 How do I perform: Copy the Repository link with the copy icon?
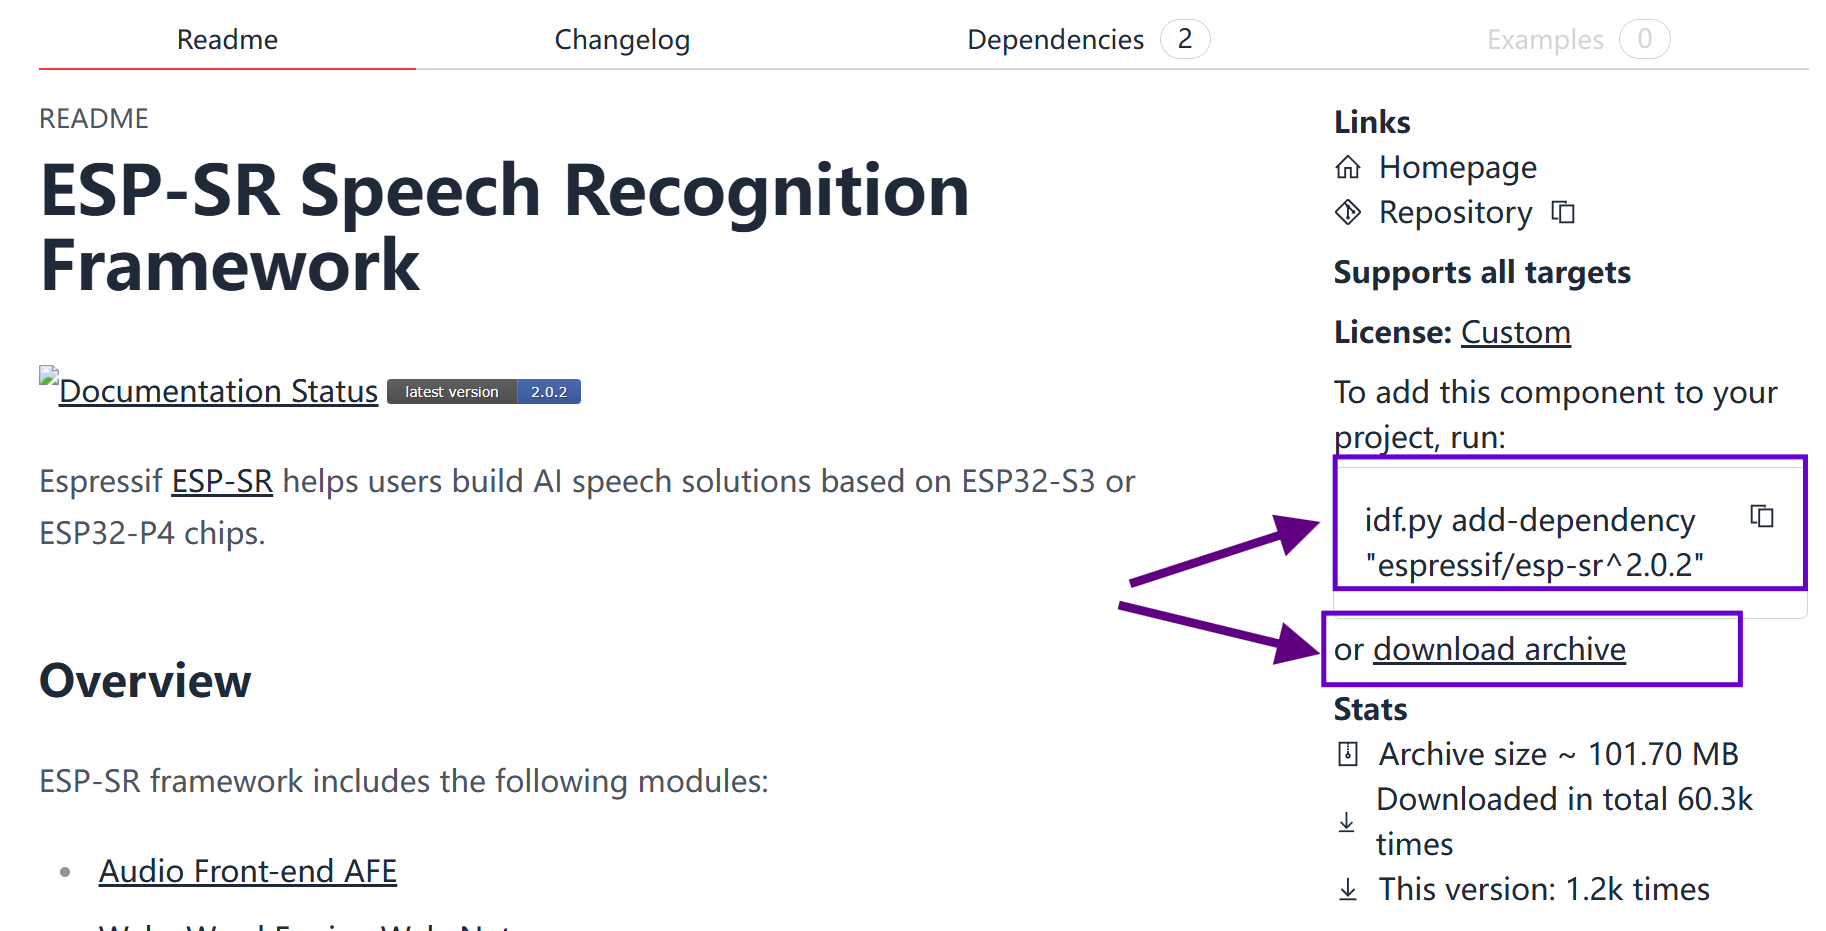point(1562,212)
